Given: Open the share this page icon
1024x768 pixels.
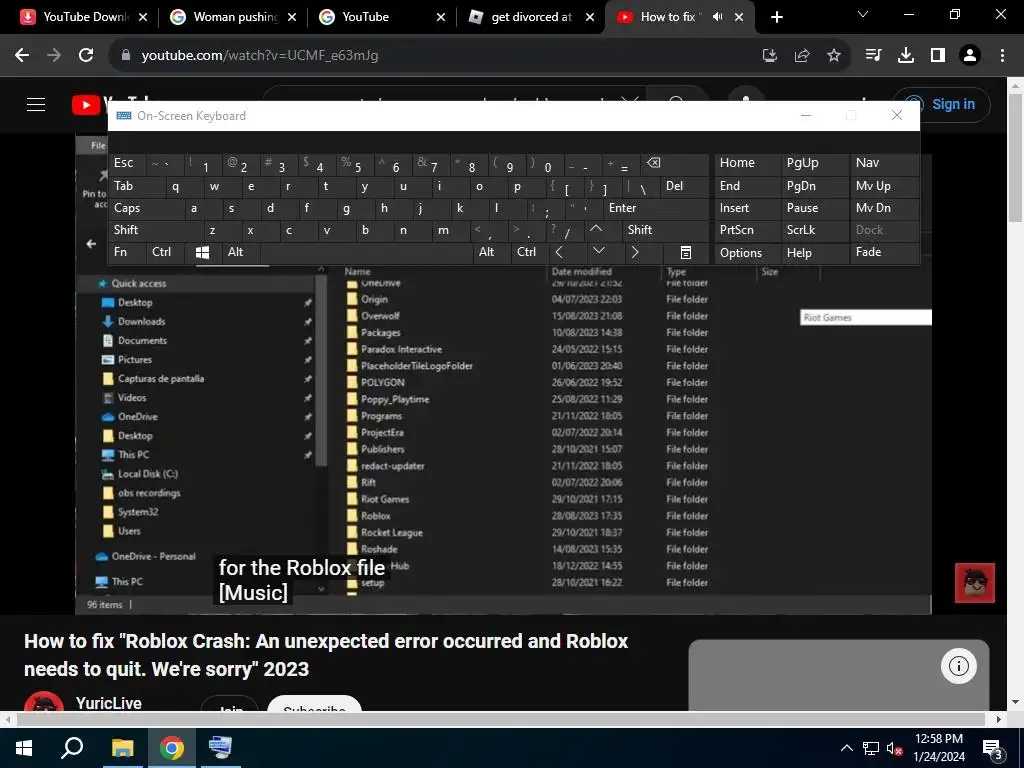Looking at the screenshot, I should coord(802,56).
